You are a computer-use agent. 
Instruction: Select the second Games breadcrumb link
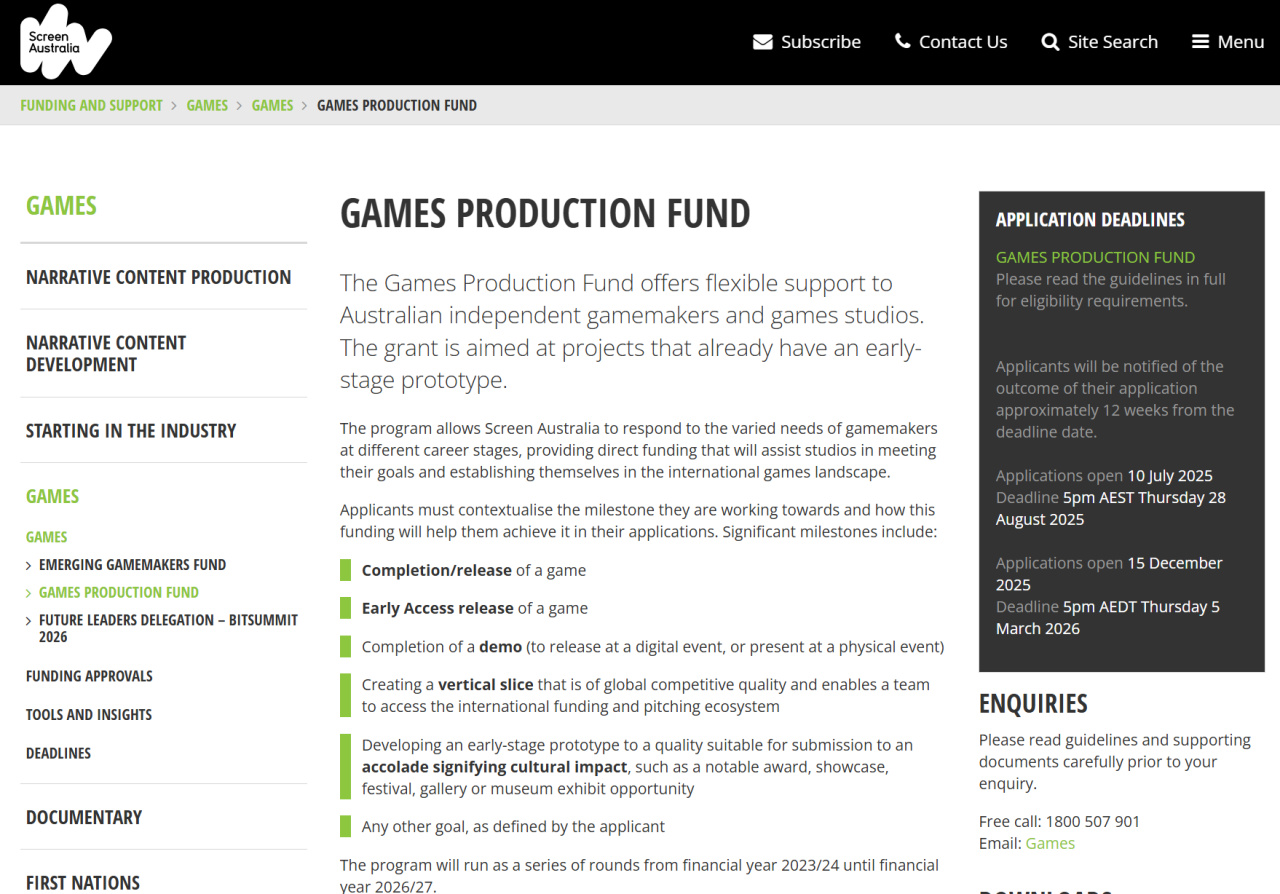(x=272, y=105)
